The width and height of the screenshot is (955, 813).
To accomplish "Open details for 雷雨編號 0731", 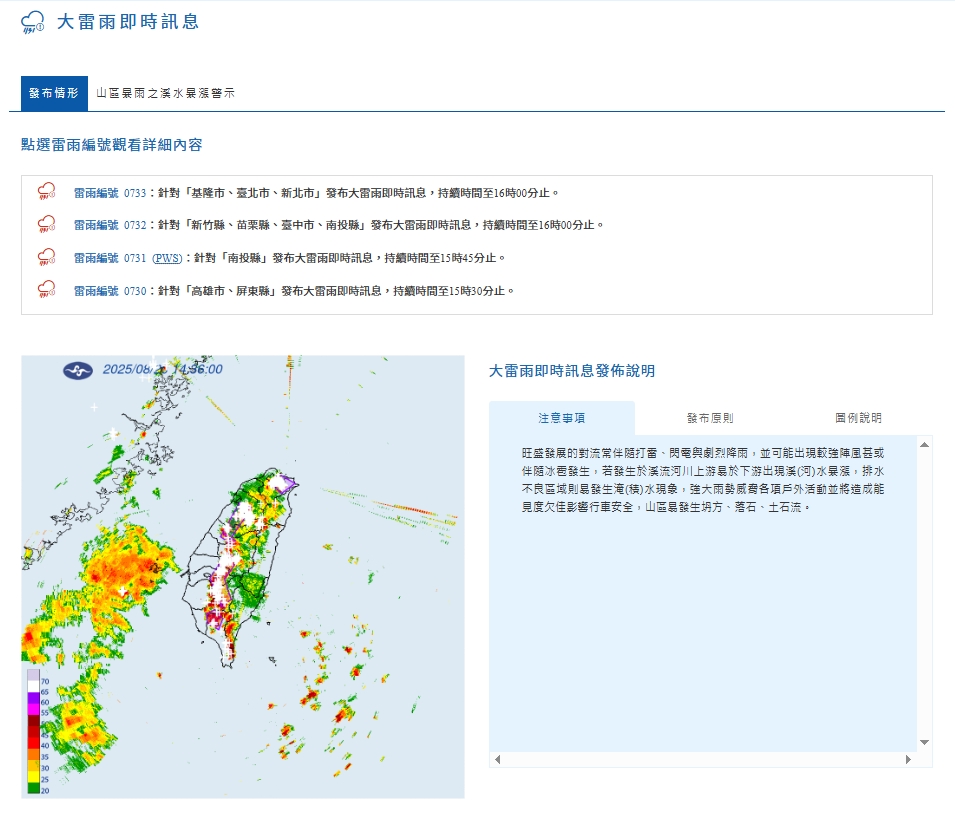I will (110, 258).
